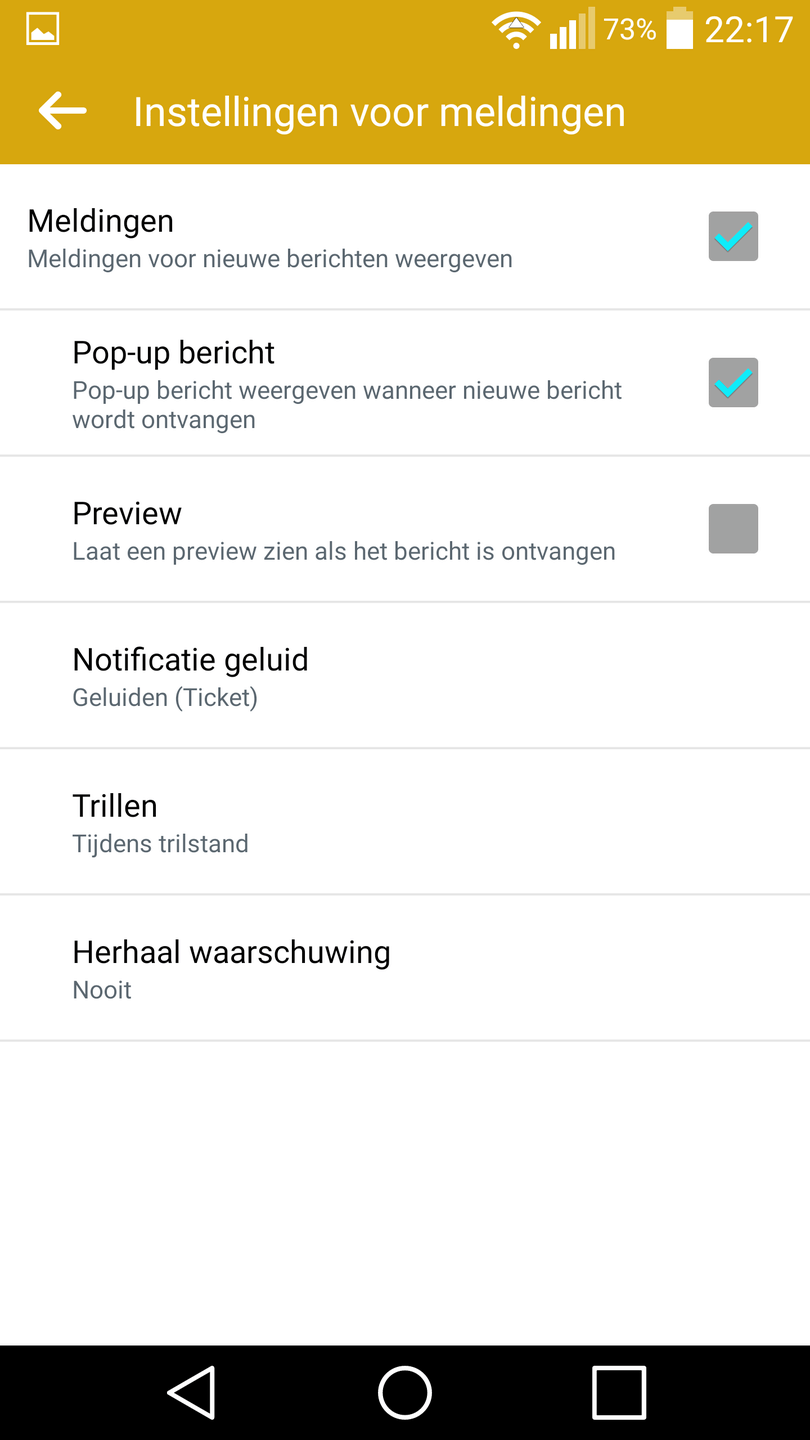The height and width of the screenshot is (1440, 810).
Task: Tap the back arrow in header
Action: pos(62,111)
